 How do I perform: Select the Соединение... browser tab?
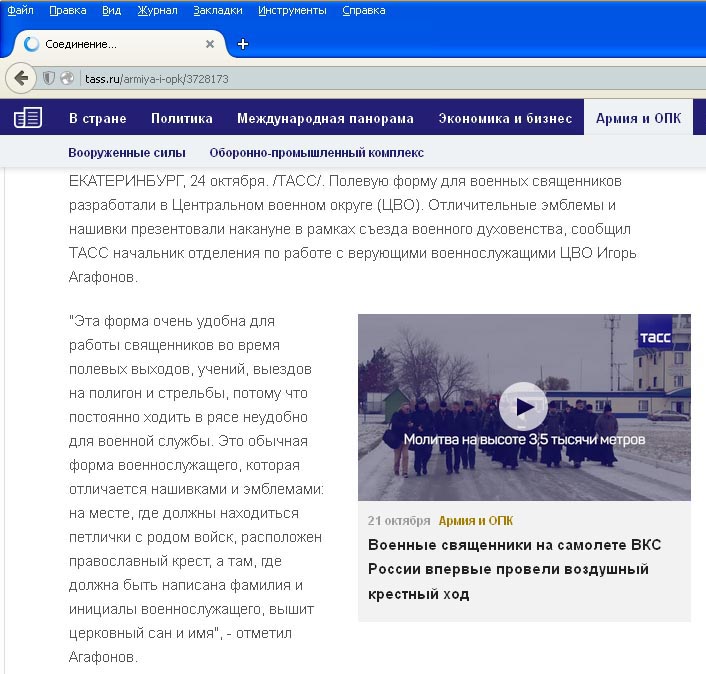coord(118,44)
